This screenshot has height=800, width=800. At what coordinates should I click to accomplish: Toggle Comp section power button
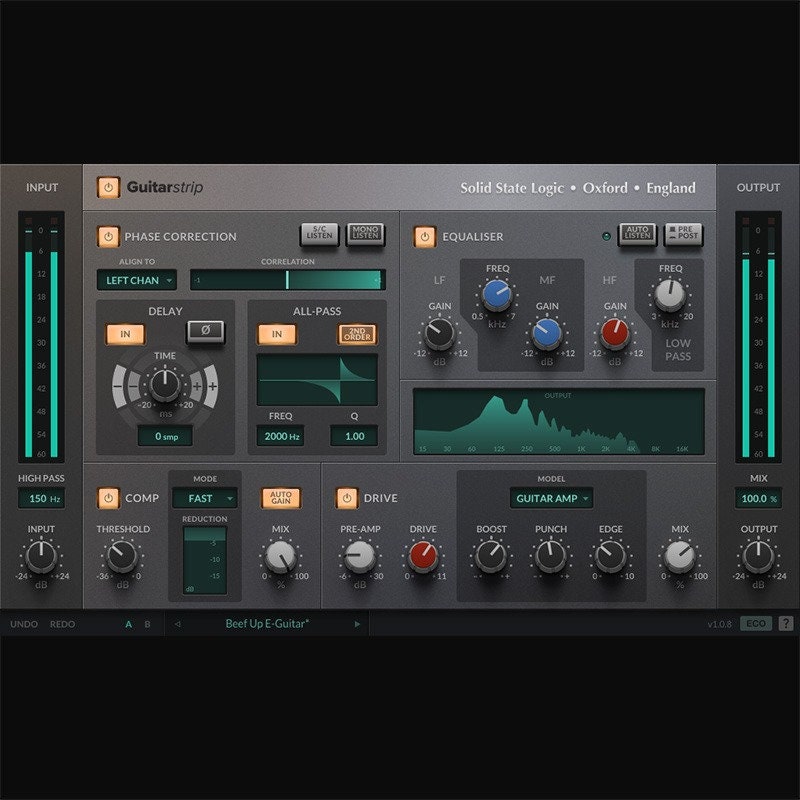click(108, 498)
